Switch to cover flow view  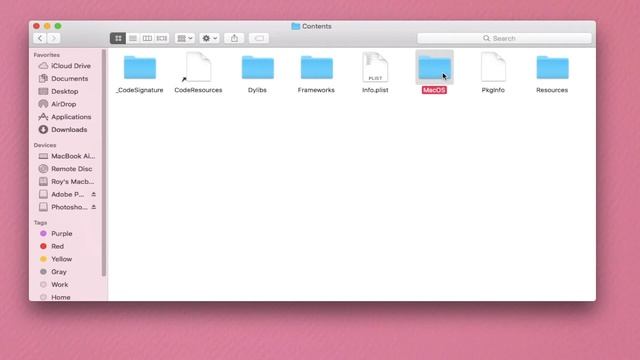tap(162, 38)
